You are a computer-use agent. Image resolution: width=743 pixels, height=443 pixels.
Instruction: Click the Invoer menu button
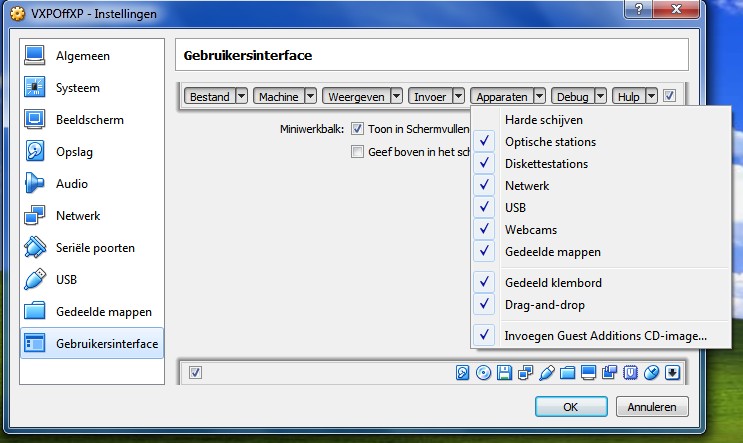point(430,96)
